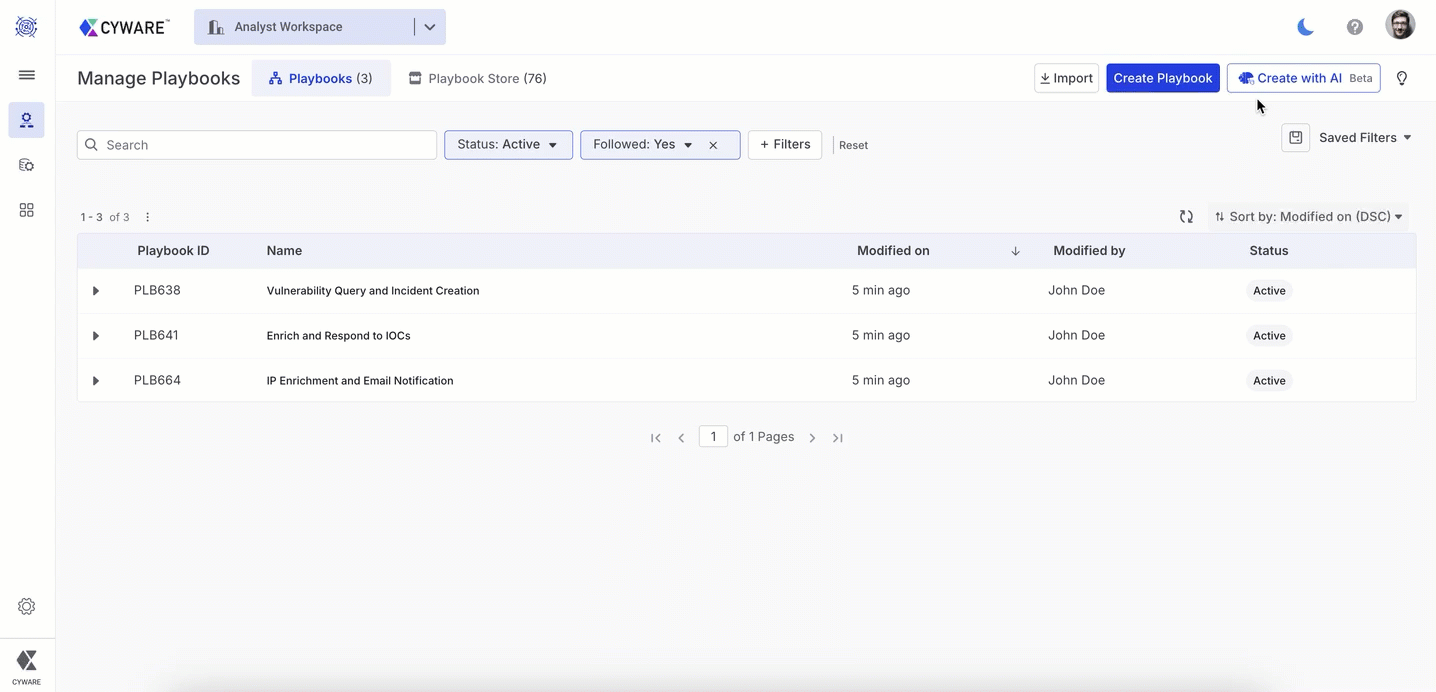Open the hamburger navigation menu

coord(27,75)
